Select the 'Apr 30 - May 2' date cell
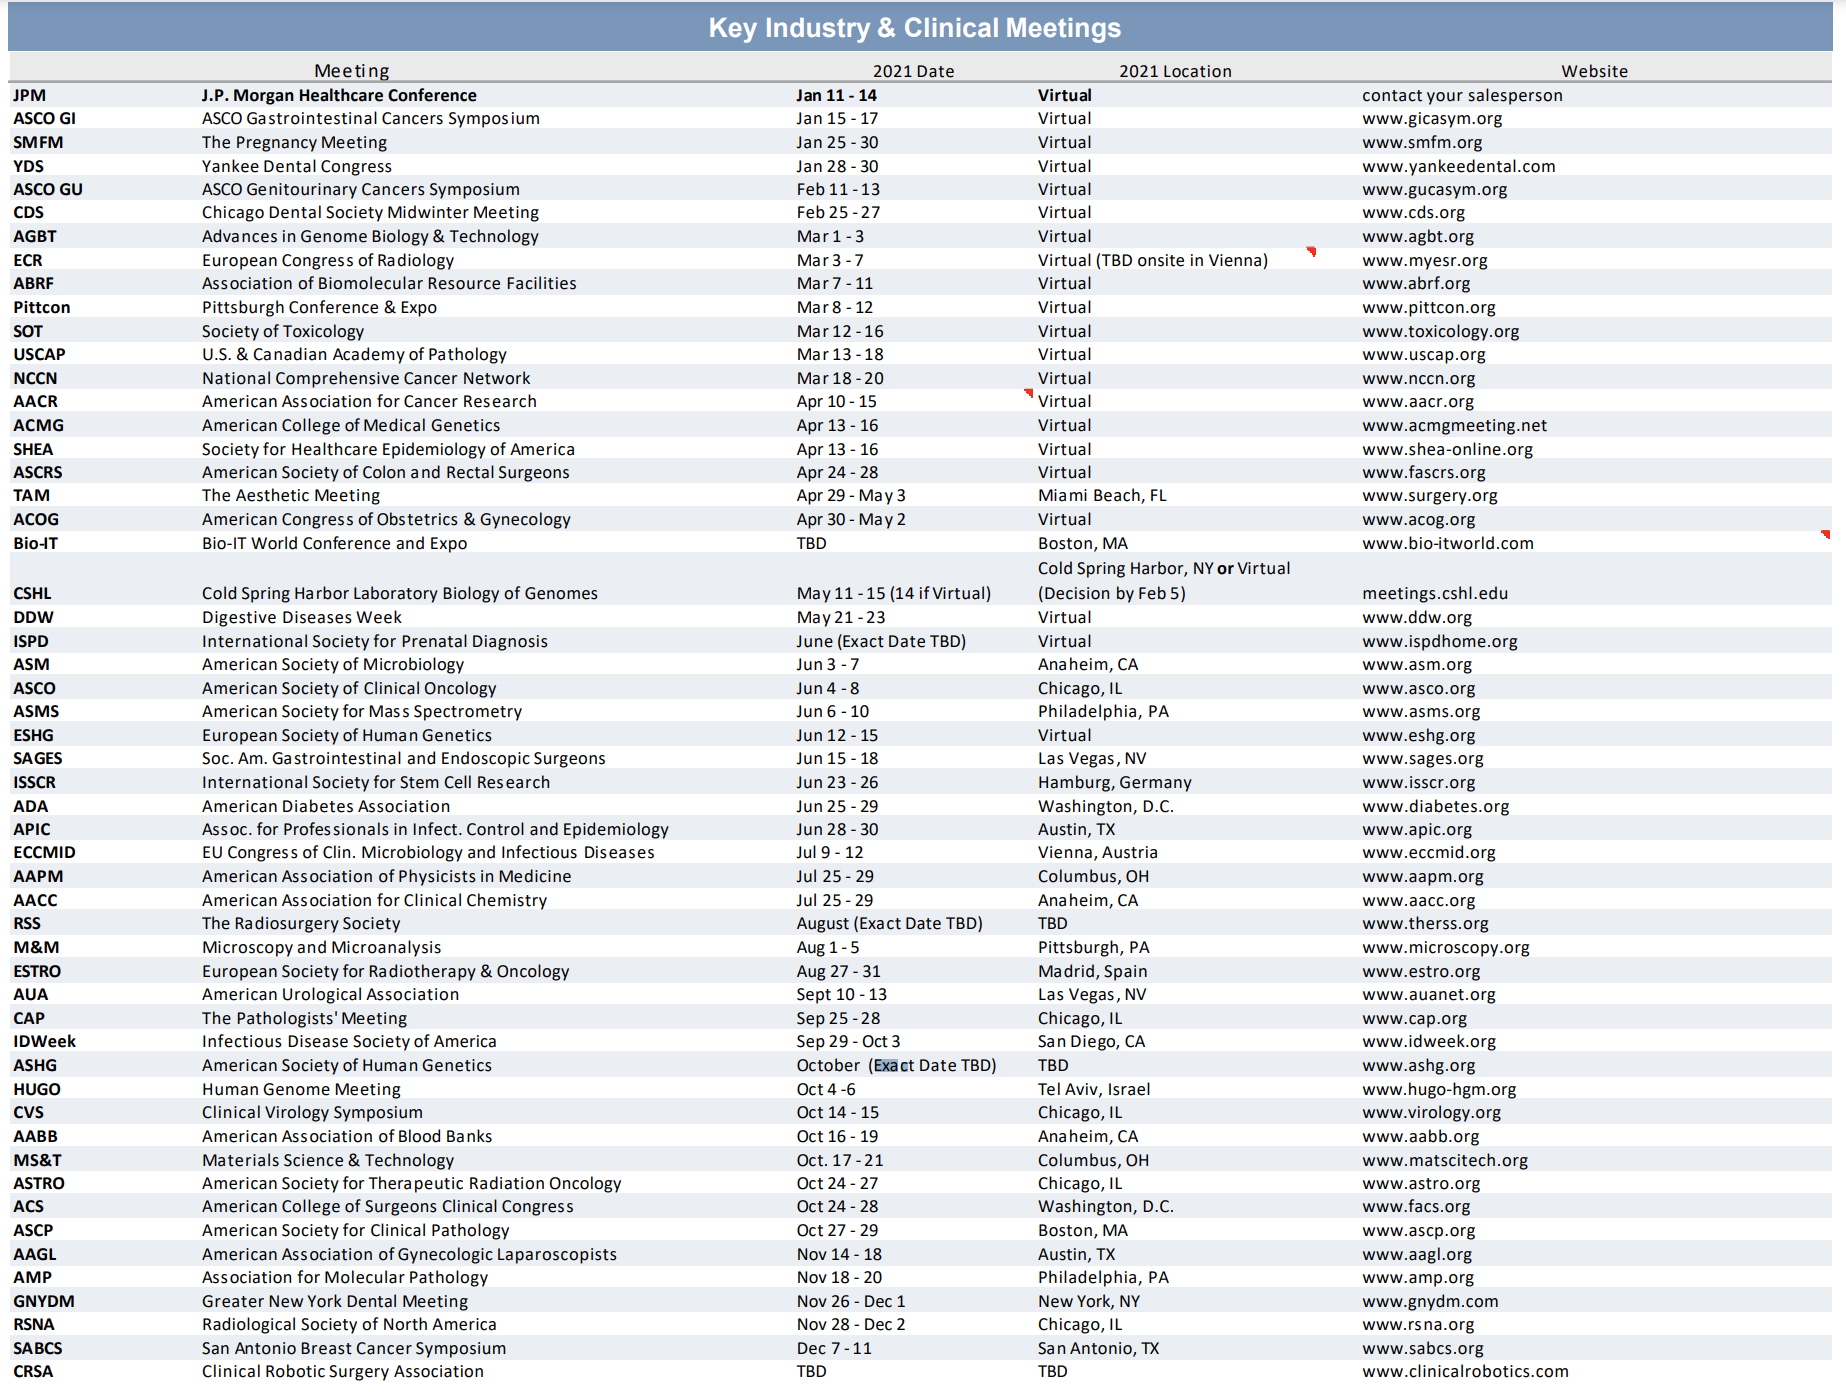The width and height of the screenshot is (1846, 1392). point(851,520)
